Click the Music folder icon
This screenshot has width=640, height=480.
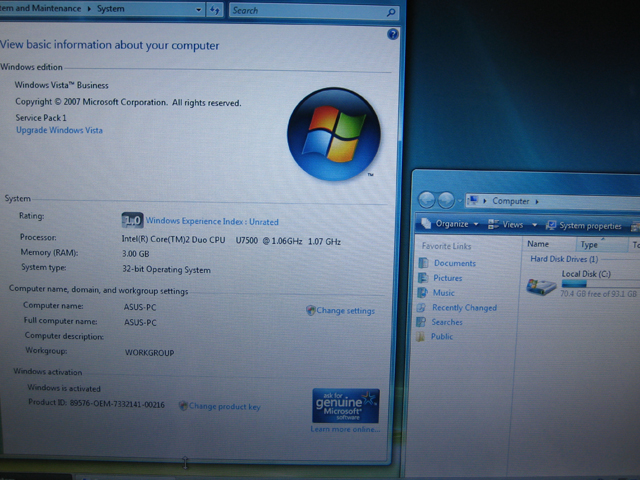(x=422, y=292)
